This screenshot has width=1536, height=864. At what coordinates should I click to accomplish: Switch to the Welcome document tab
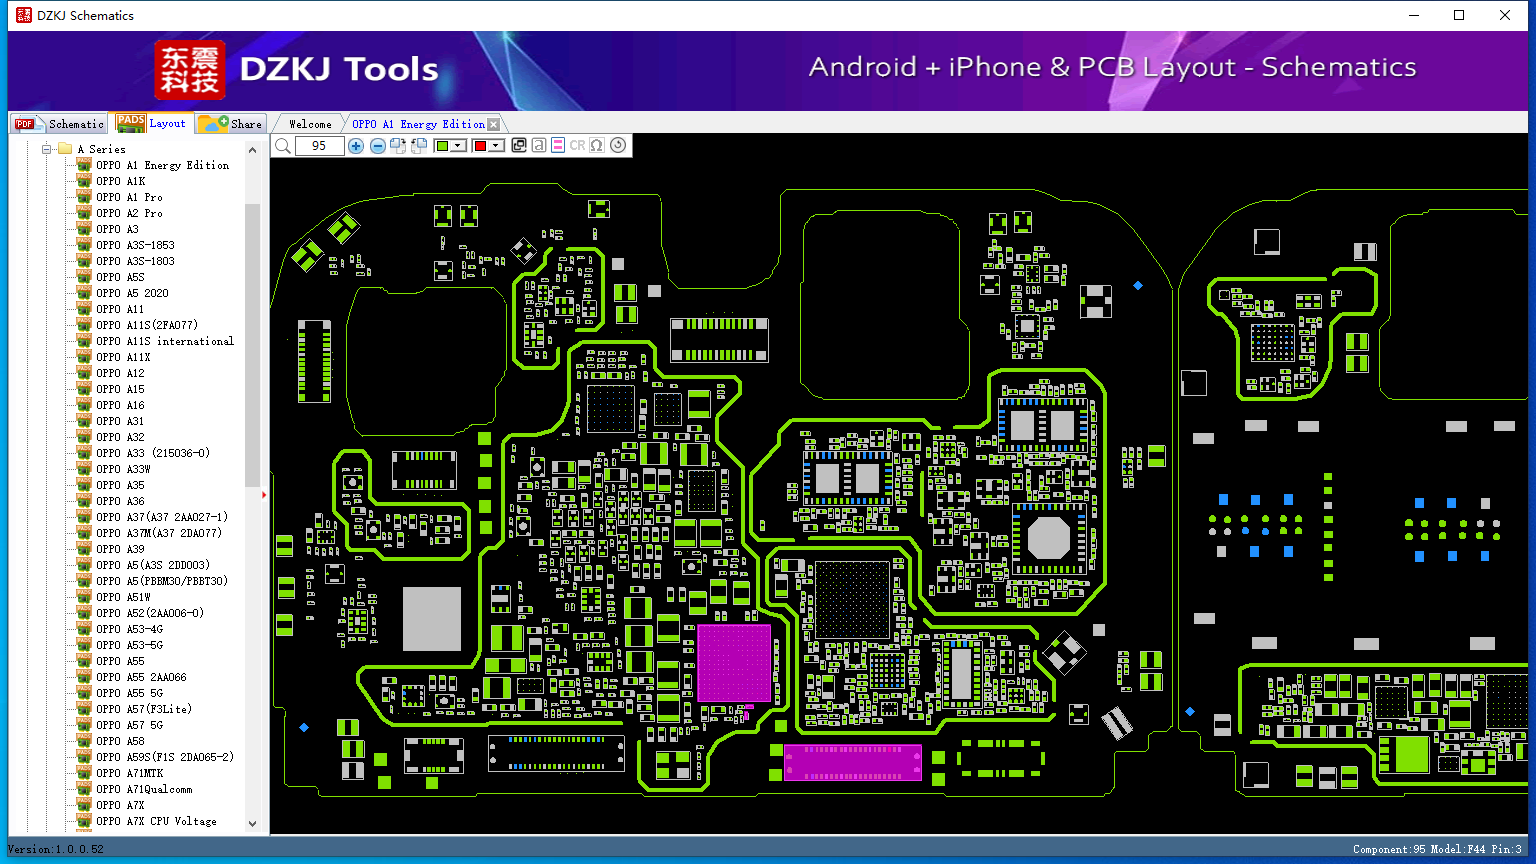click(x=310, y=124)
